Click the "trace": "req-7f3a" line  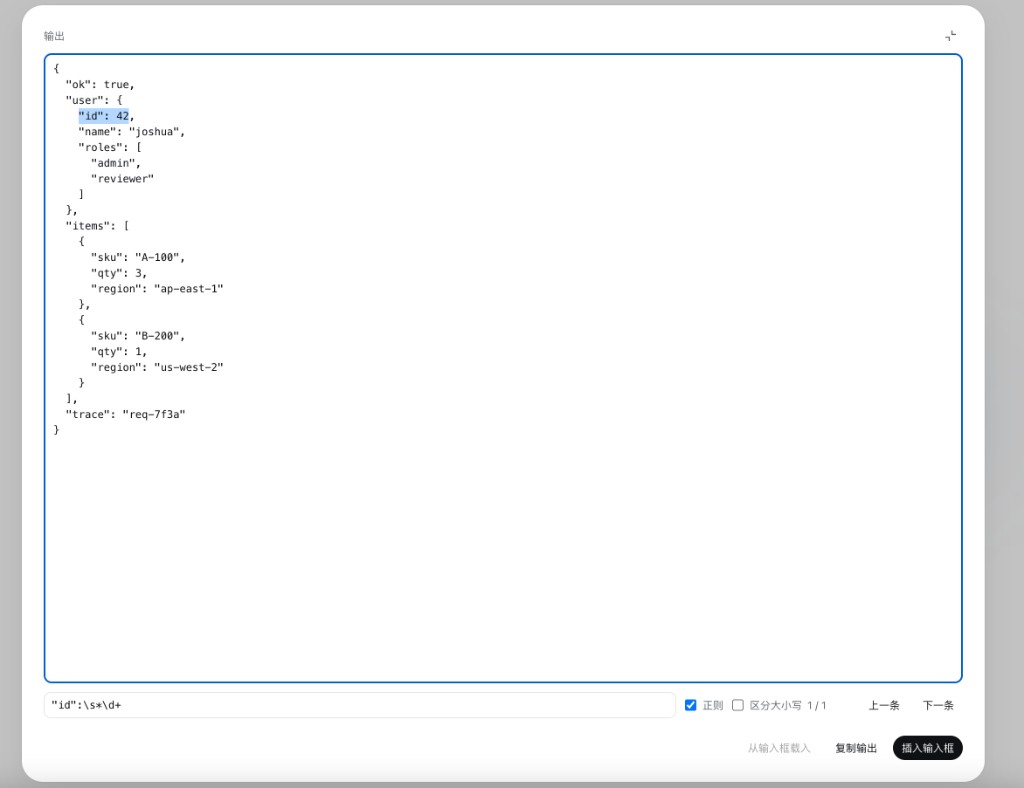125,414
